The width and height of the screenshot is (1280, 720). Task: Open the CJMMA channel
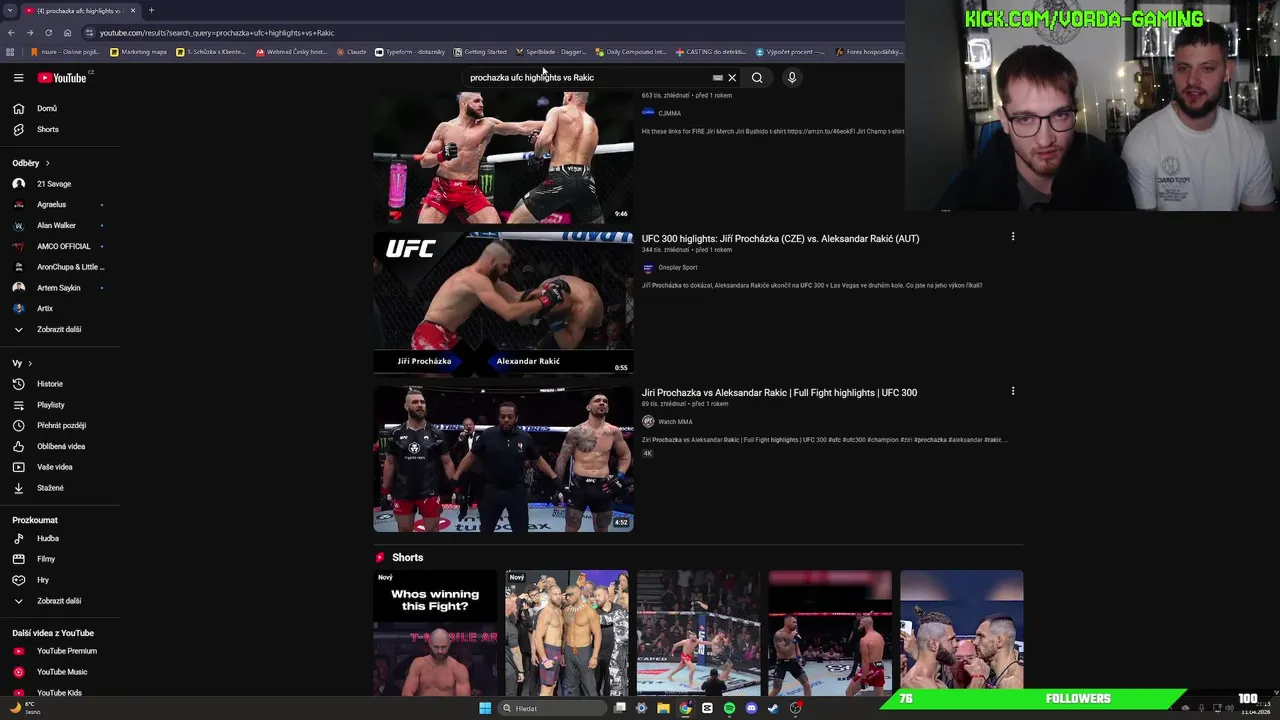tap(669, 113)
